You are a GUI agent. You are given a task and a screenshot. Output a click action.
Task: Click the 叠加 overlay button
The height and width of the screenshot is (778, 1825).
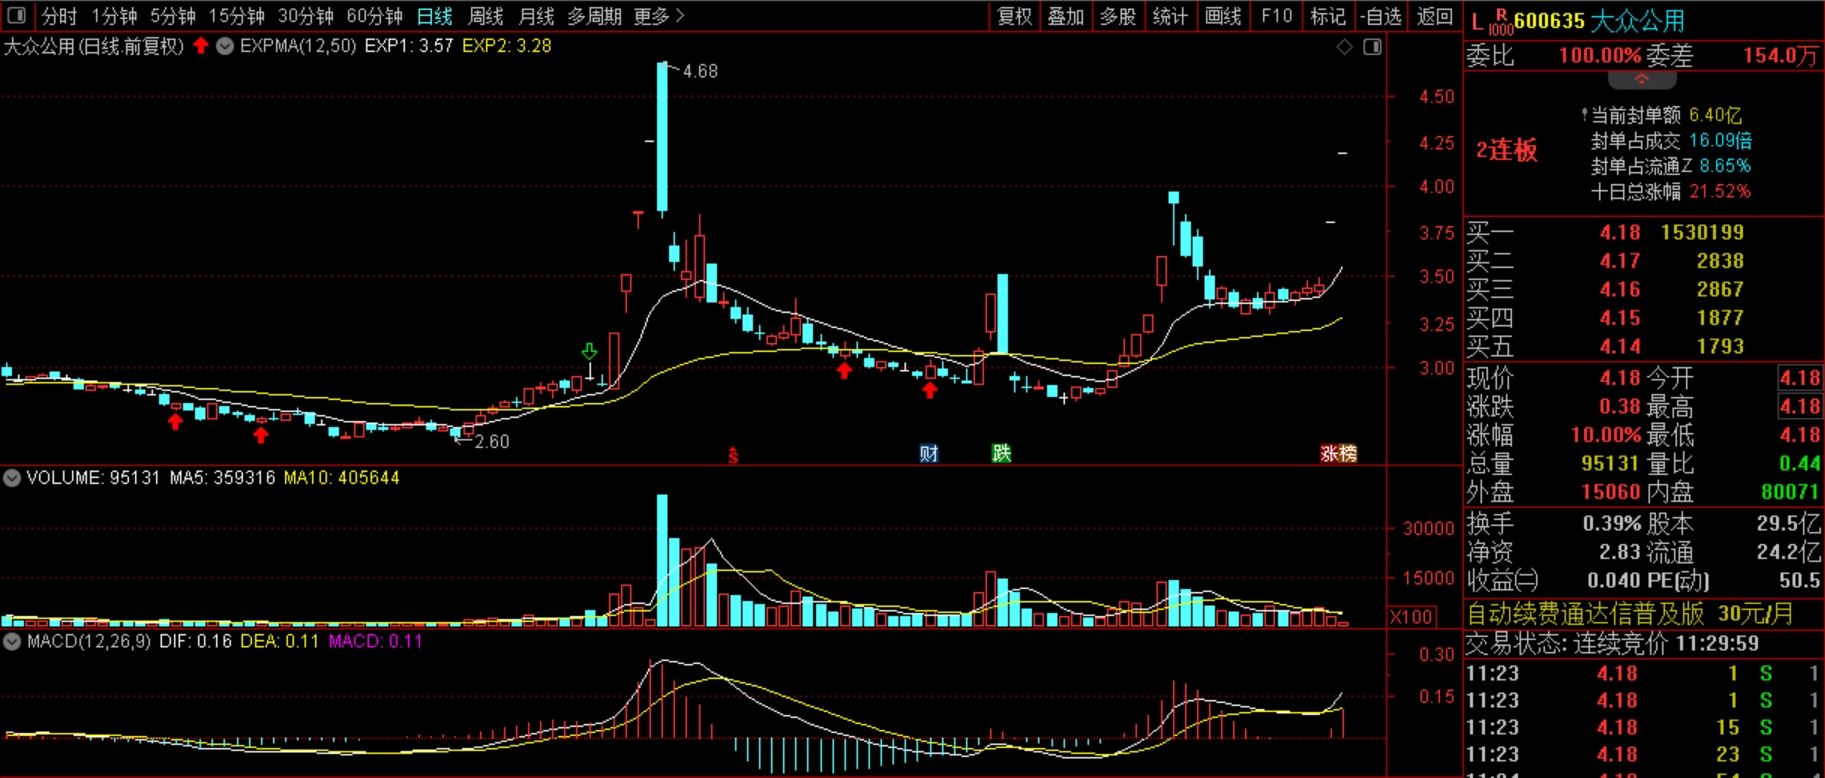point(1066,16)
